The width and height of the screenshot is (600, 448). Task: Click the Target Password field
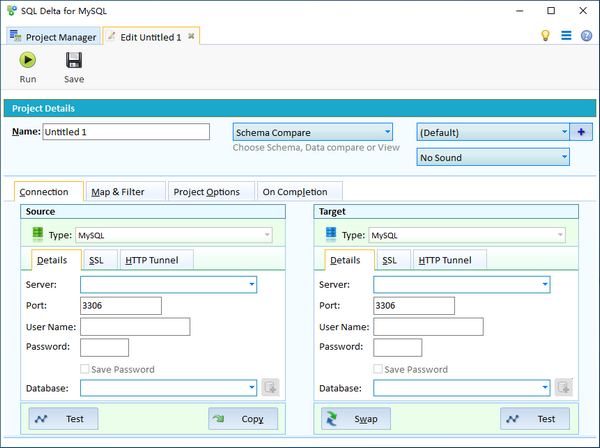[398, 347]
